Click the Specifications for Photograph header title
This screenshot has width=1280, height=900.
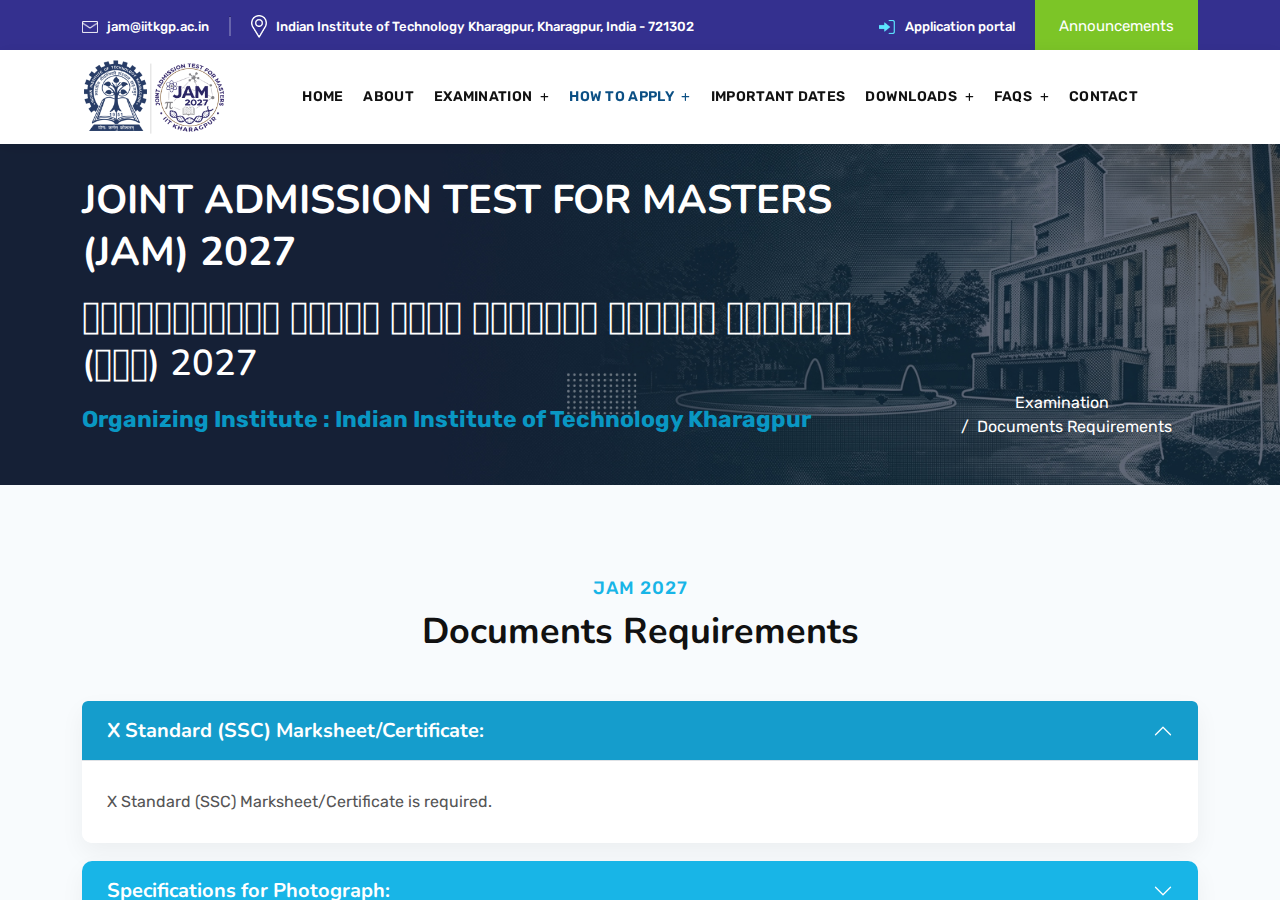point(248,890)
